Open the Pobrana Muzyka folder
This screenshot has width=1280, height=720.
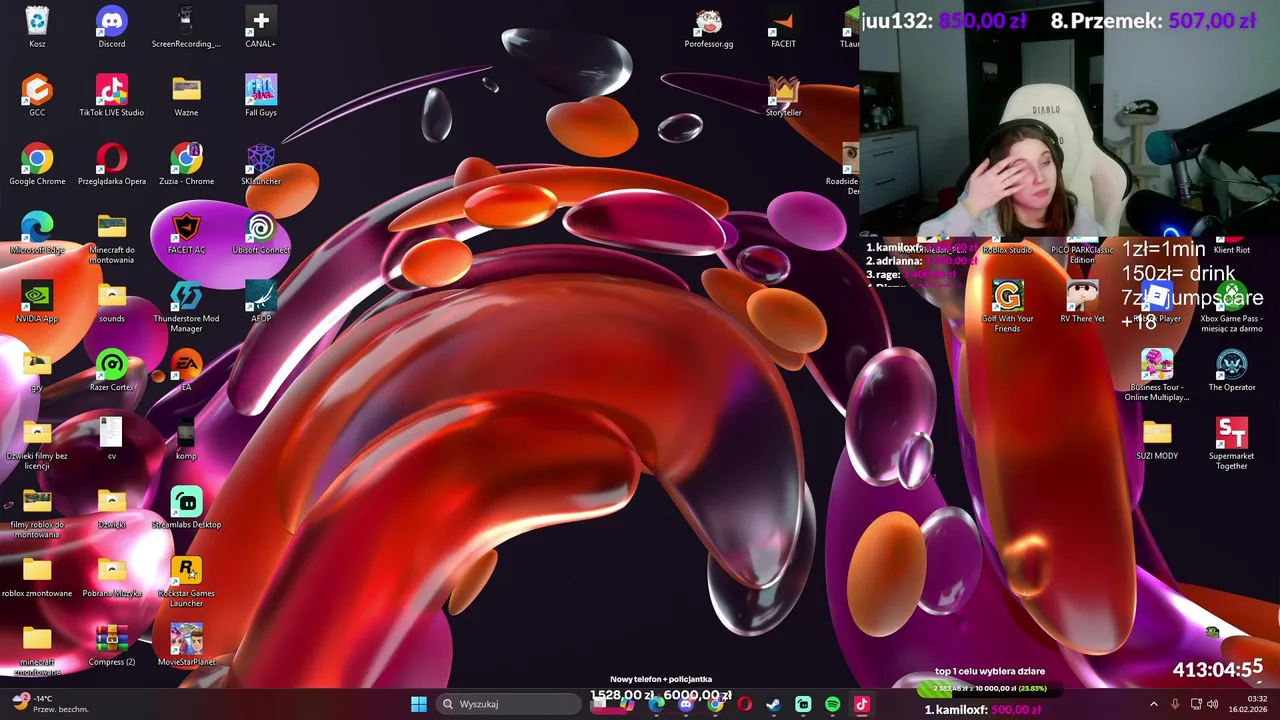[x=112, y=578]
